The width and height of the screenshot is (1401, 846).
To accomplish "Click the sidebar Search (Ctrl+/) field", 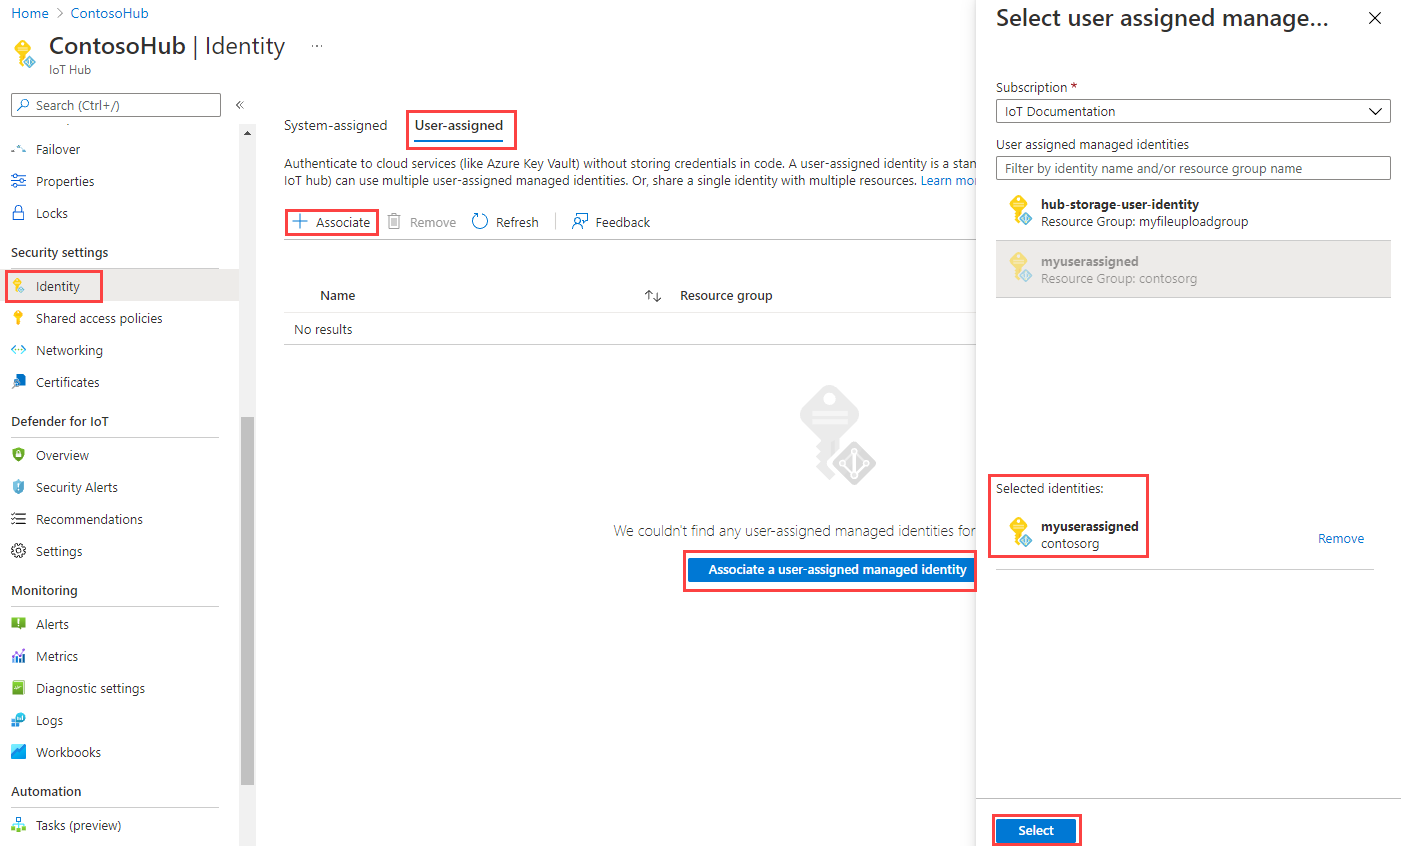I will tap(116, 105).
